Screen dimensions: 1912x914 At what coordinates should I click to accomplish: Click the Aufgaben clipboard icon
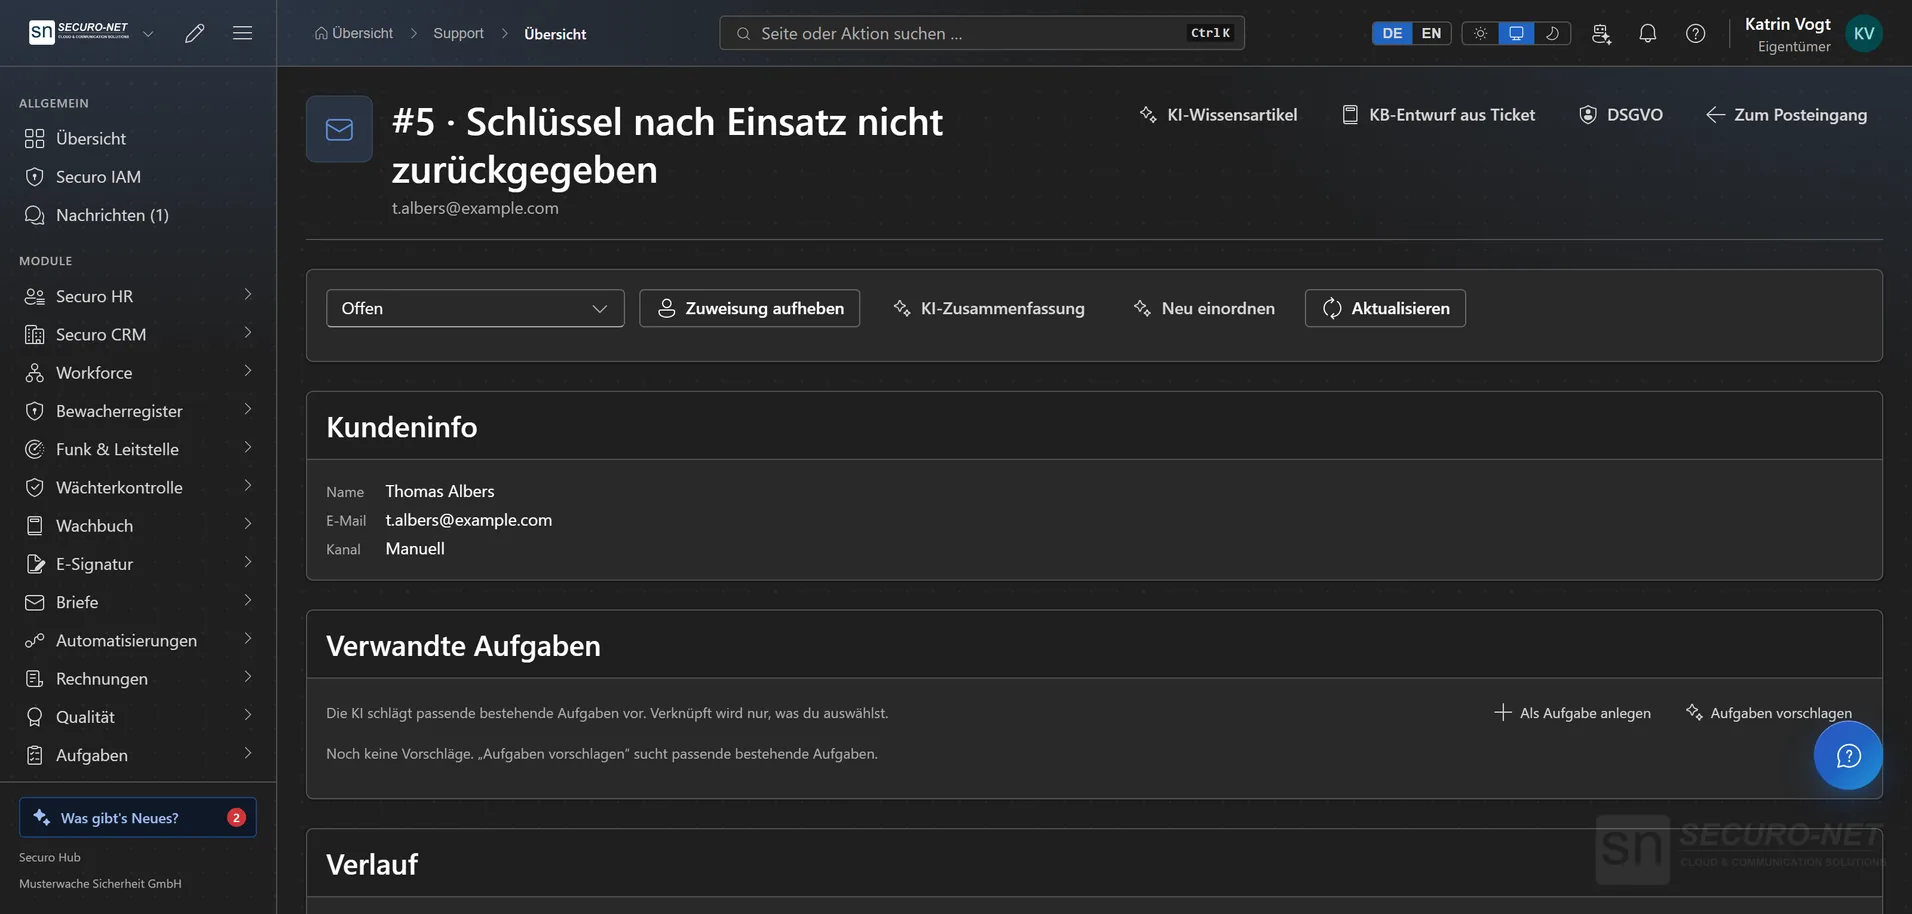35,755
